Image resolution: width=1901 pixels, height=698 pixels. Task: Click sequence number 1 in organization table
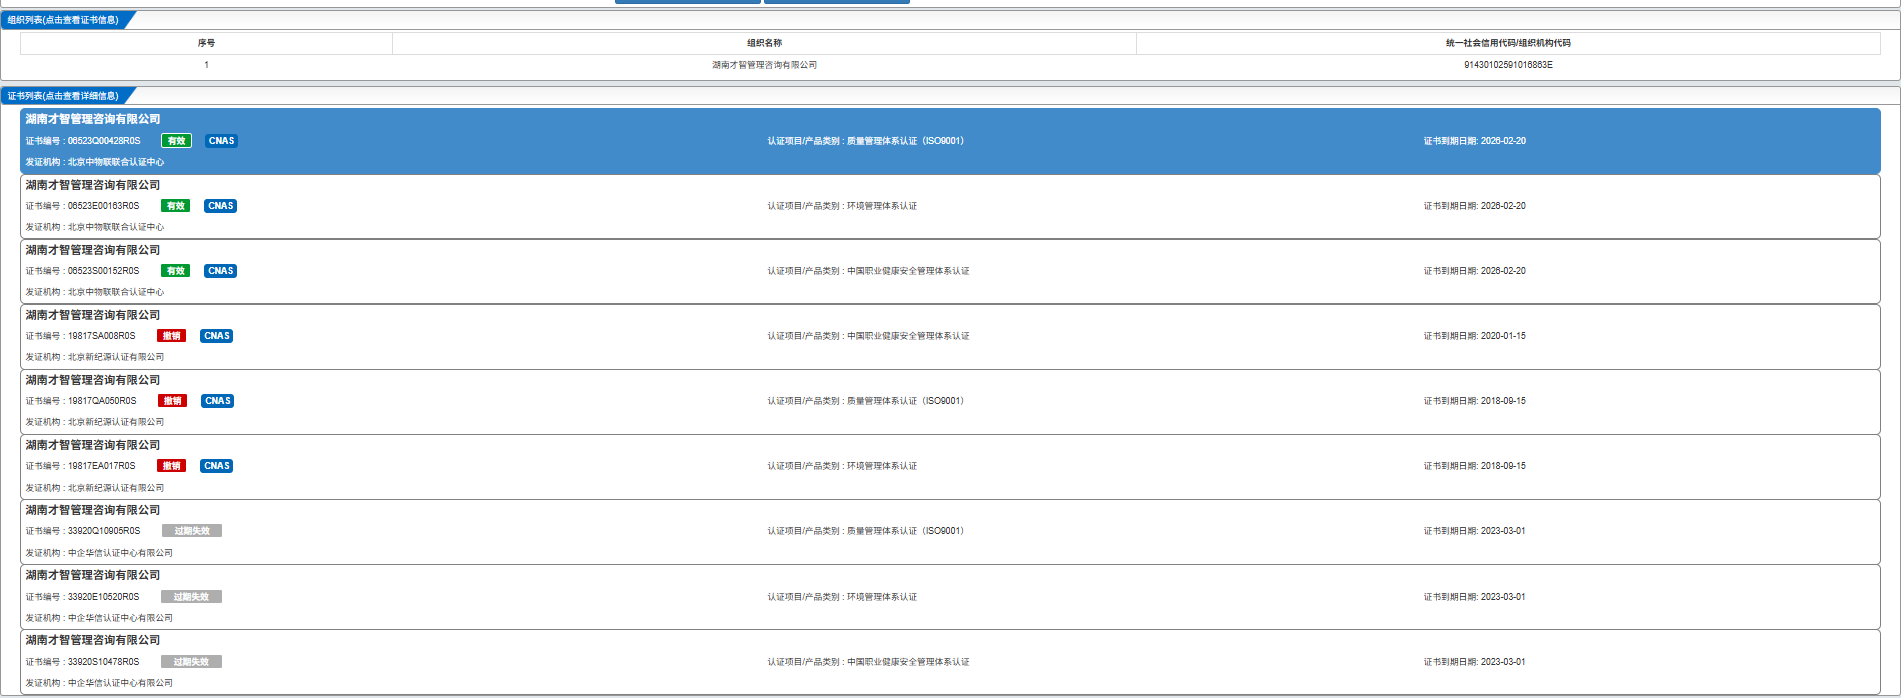206,65
